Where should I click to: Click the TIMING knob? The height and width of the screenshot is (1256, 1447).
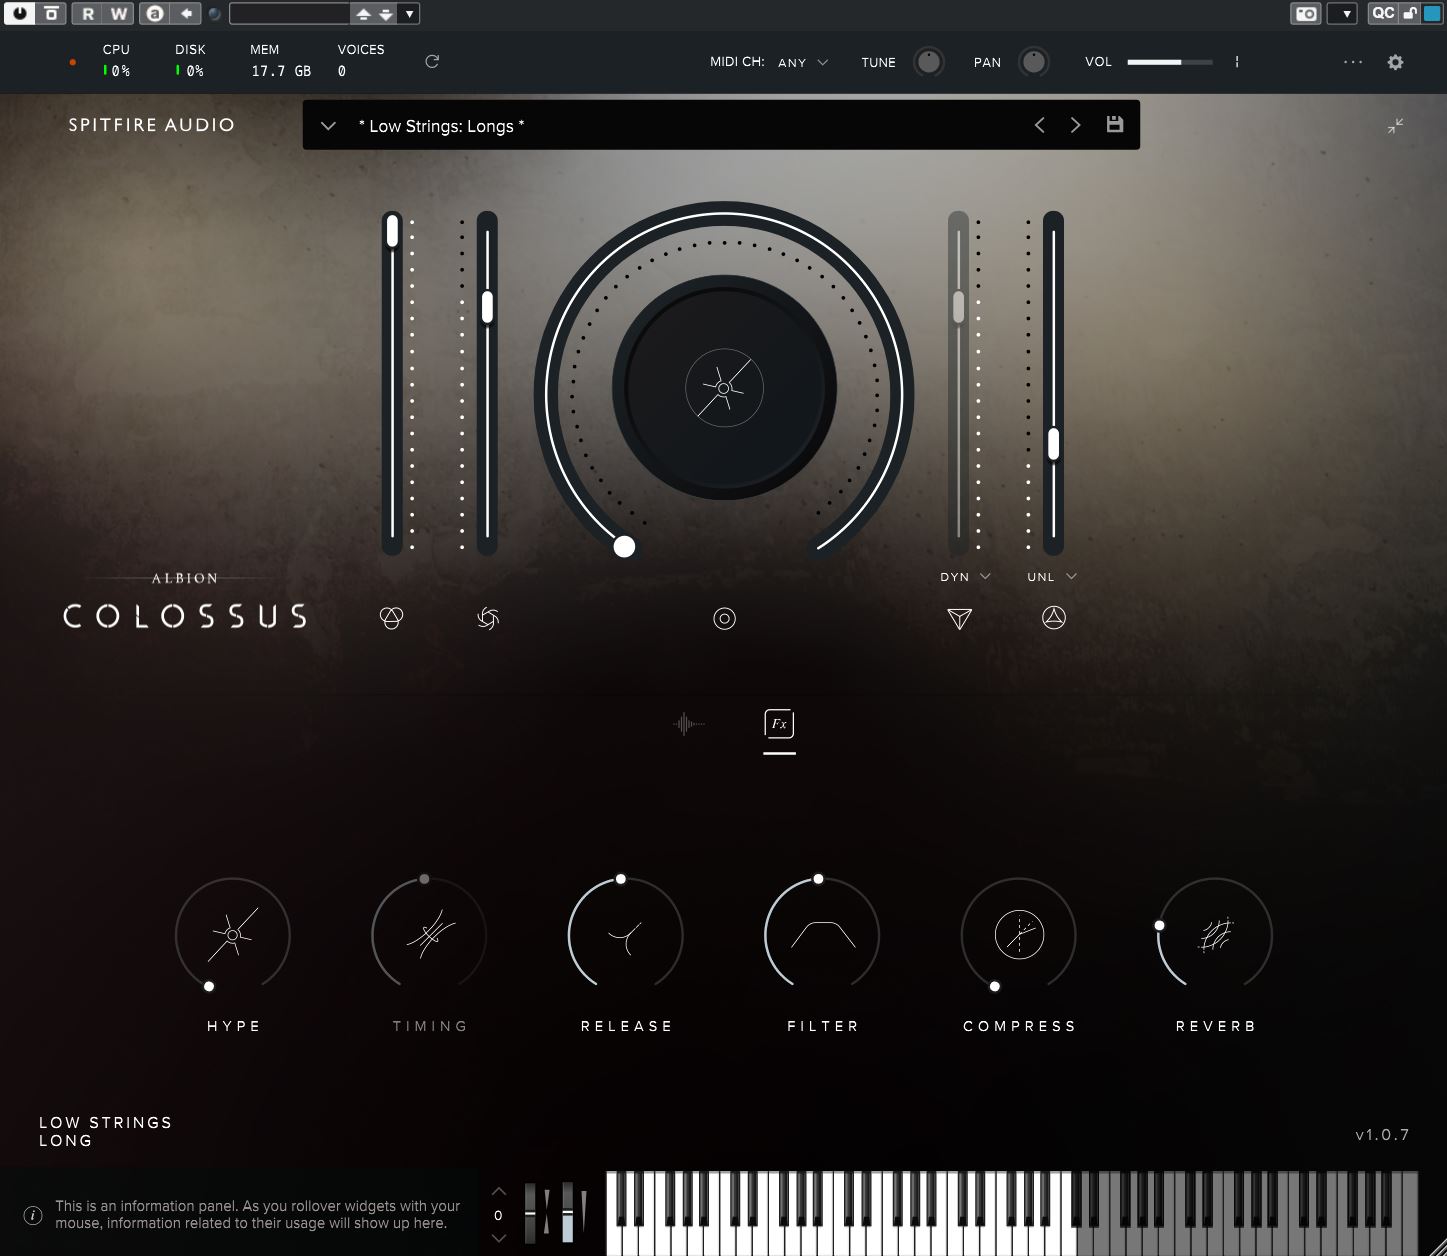[429, 935]
